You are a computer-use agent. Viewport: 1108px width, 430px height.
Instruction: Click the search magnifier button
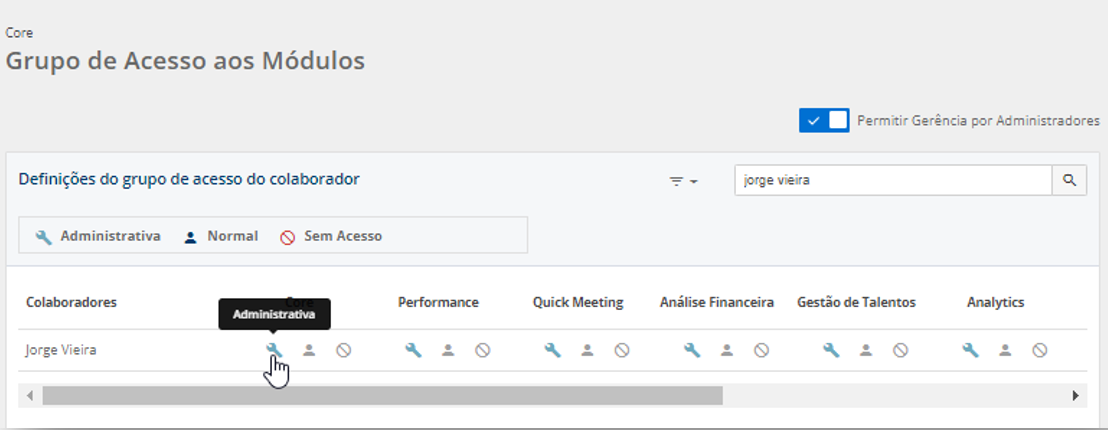pos(1069,180)
